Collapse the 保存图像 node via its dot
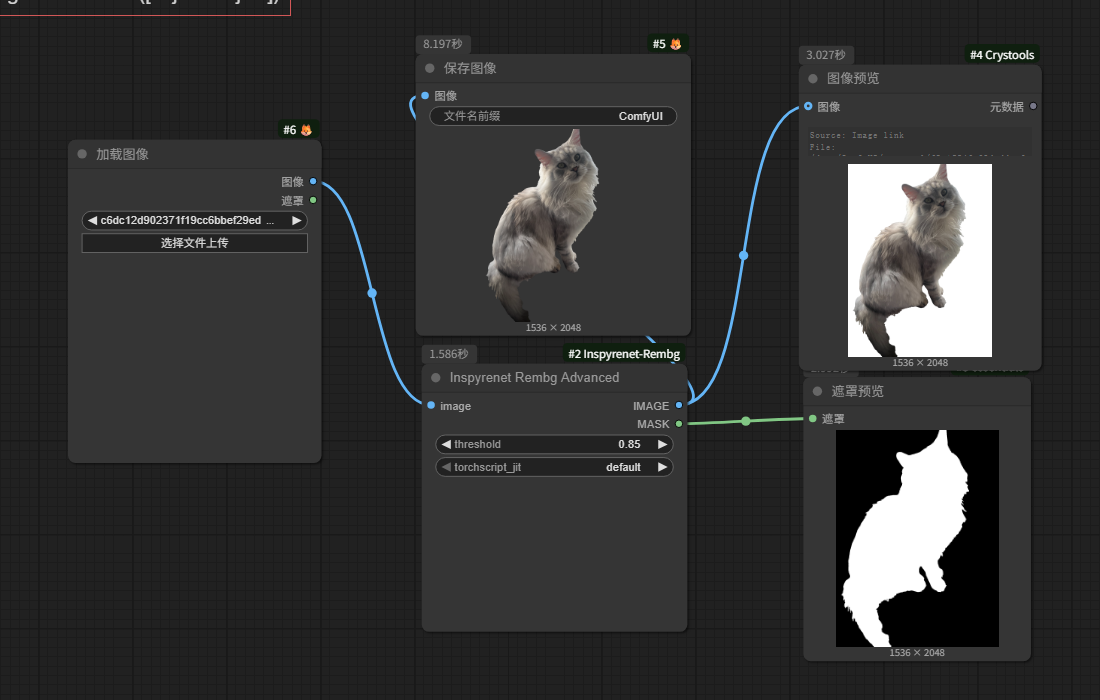Image resolution: width=1100 pixels, height=700 pixels. click(x=430, y=68)
